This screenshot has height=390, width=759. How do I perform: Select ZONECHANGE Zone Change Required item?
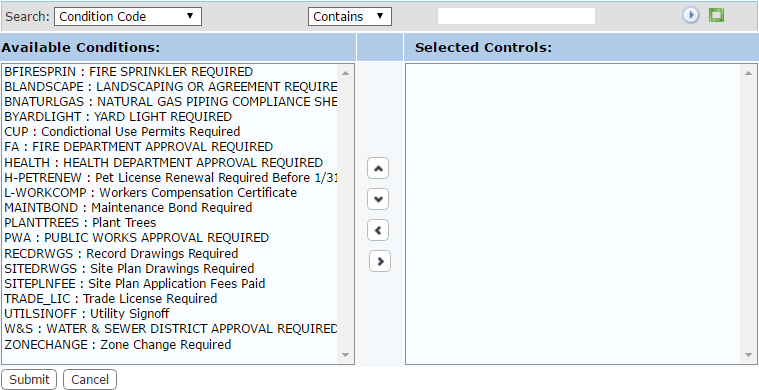170,345
